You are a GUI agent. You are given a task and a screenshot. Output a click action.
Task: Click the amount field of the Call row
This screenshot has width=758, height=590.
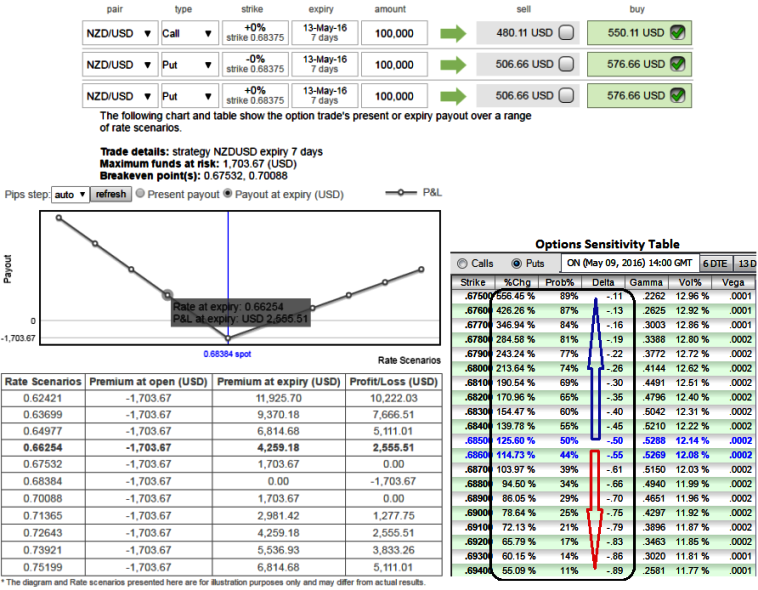click(394, 33)
